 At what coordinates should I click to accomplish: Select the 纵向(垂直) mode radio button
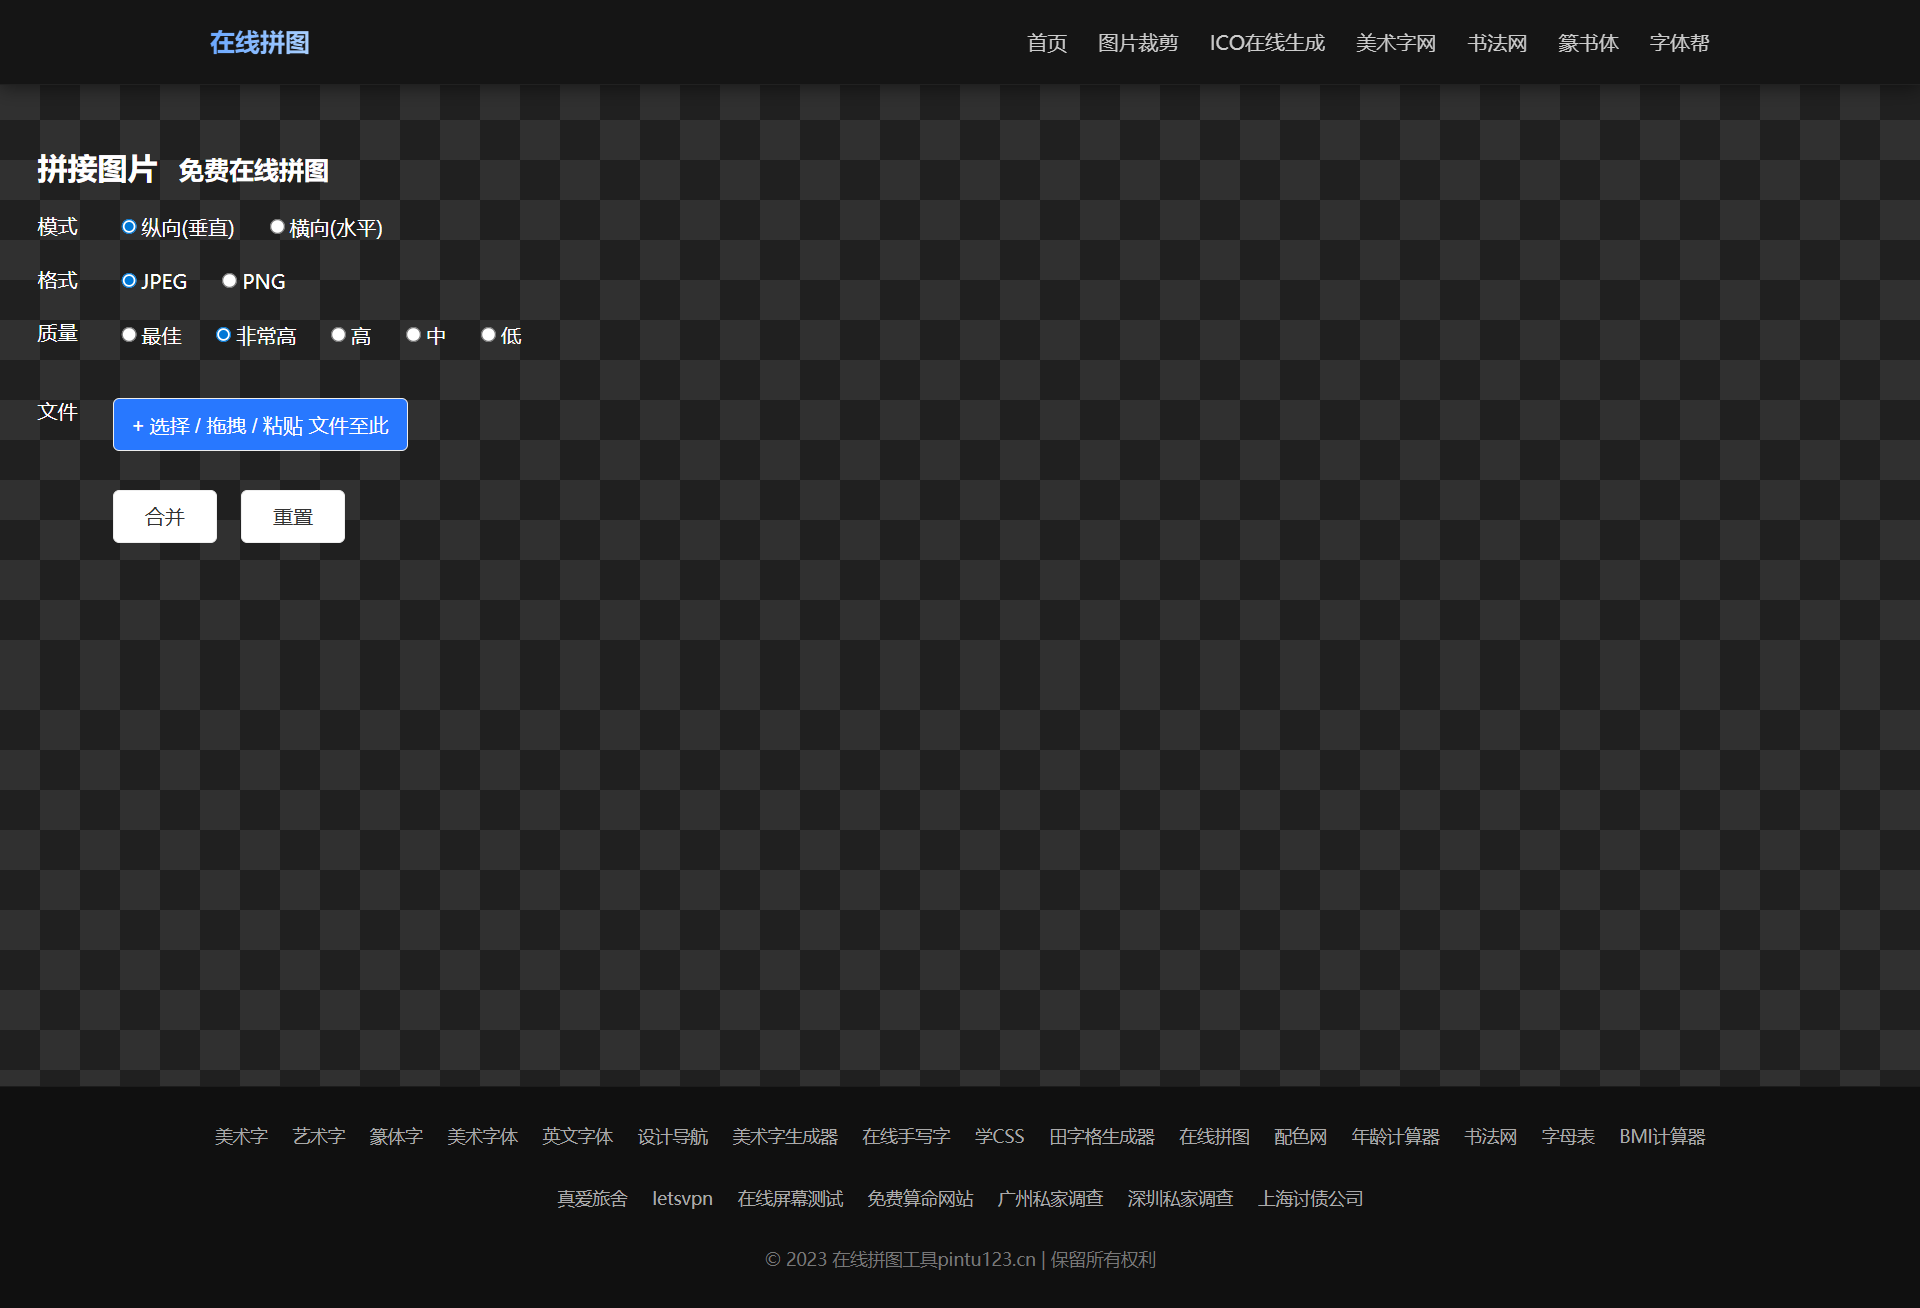click(129, 227)
